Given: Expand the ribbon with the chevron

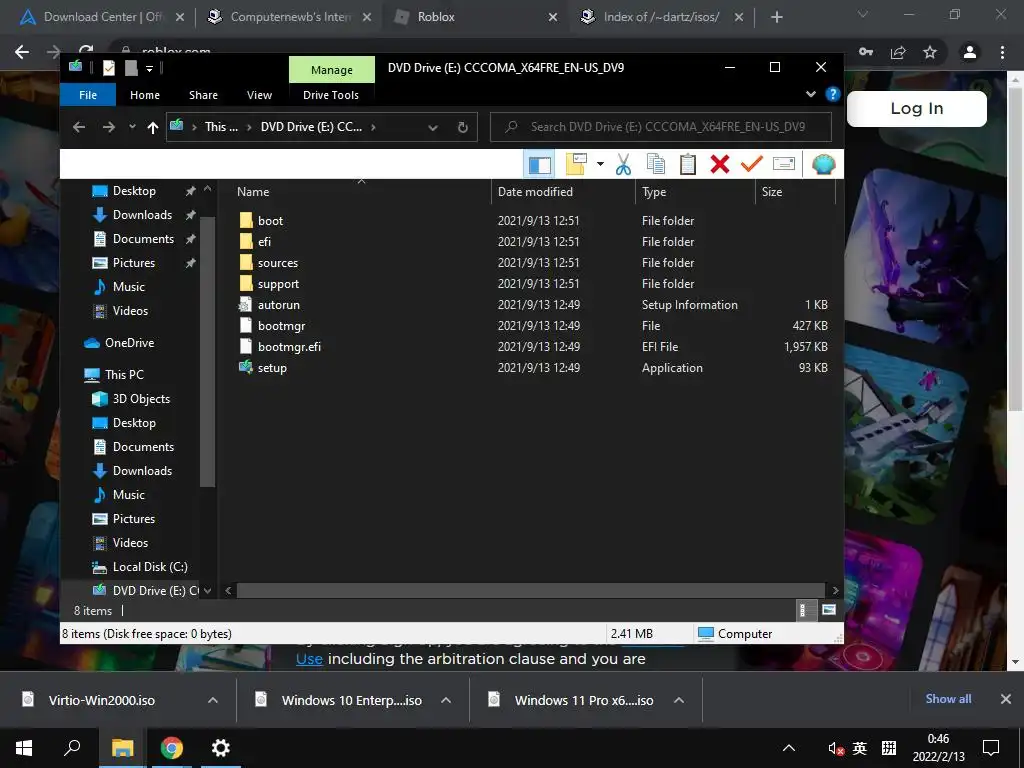Looking at the screenshot, I should [x=810, y=94].
